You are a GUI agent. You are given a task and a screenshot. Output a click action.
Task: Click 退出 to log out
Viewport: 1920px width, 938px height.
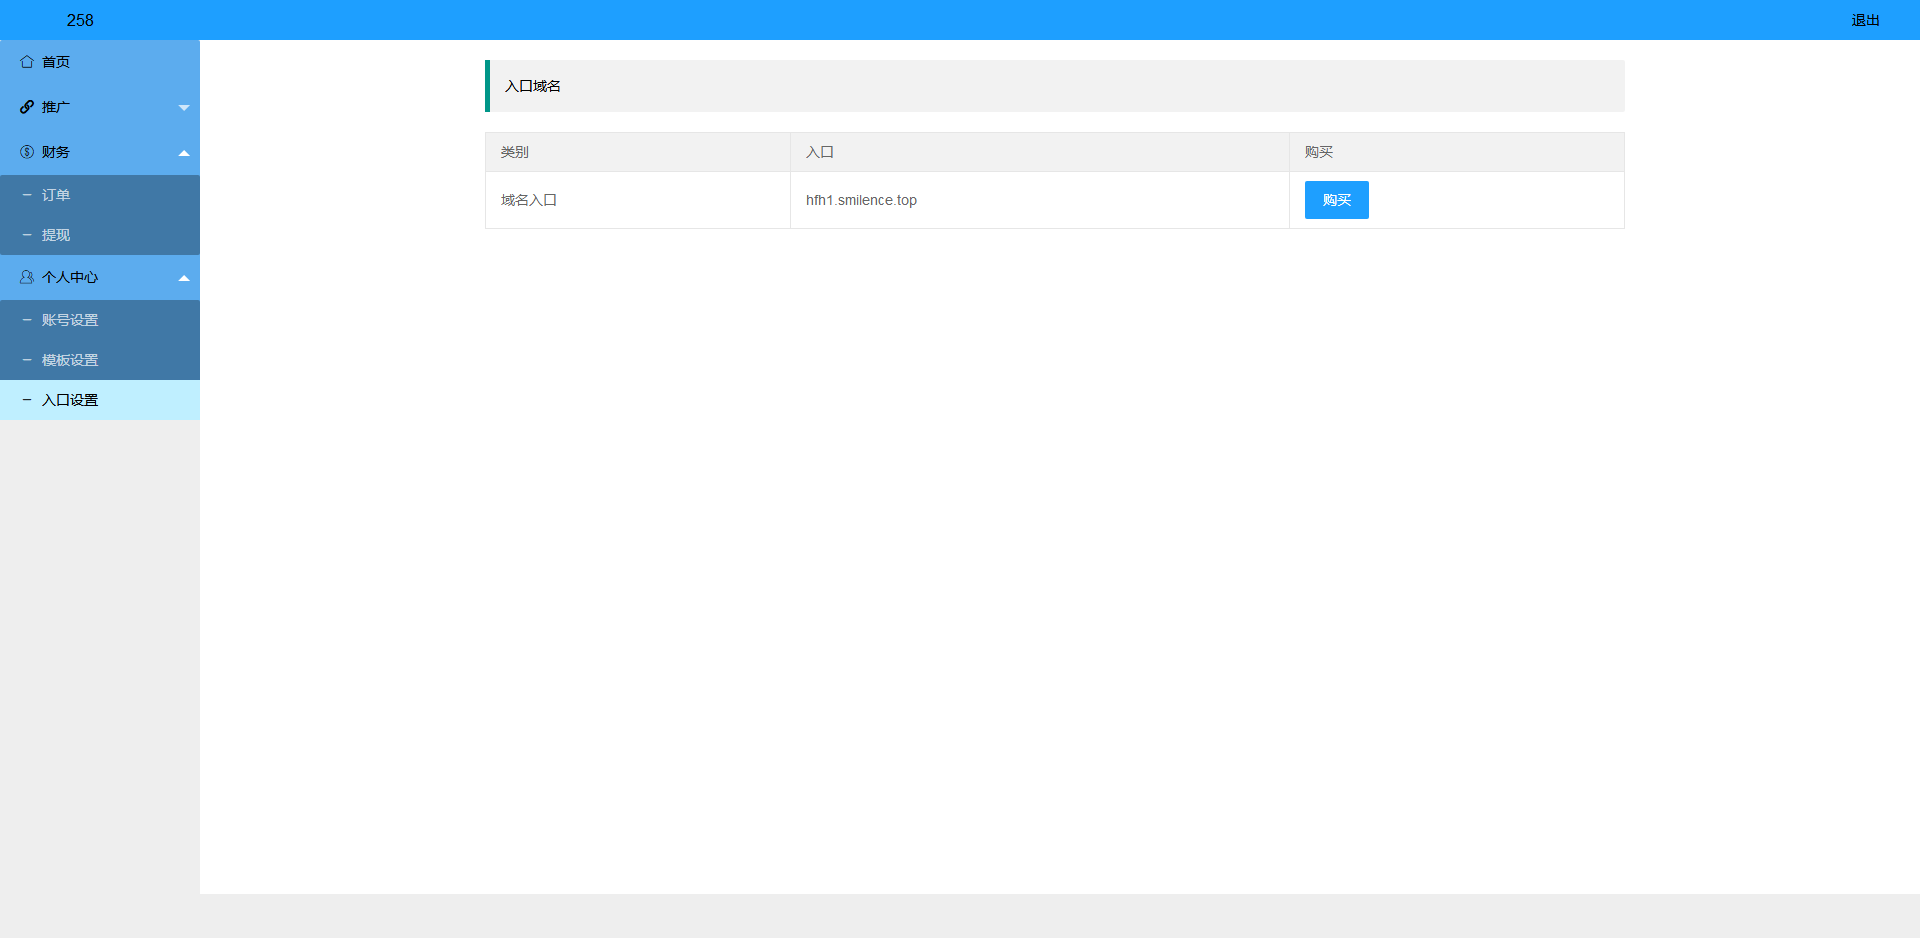[x=1865, y=20]
